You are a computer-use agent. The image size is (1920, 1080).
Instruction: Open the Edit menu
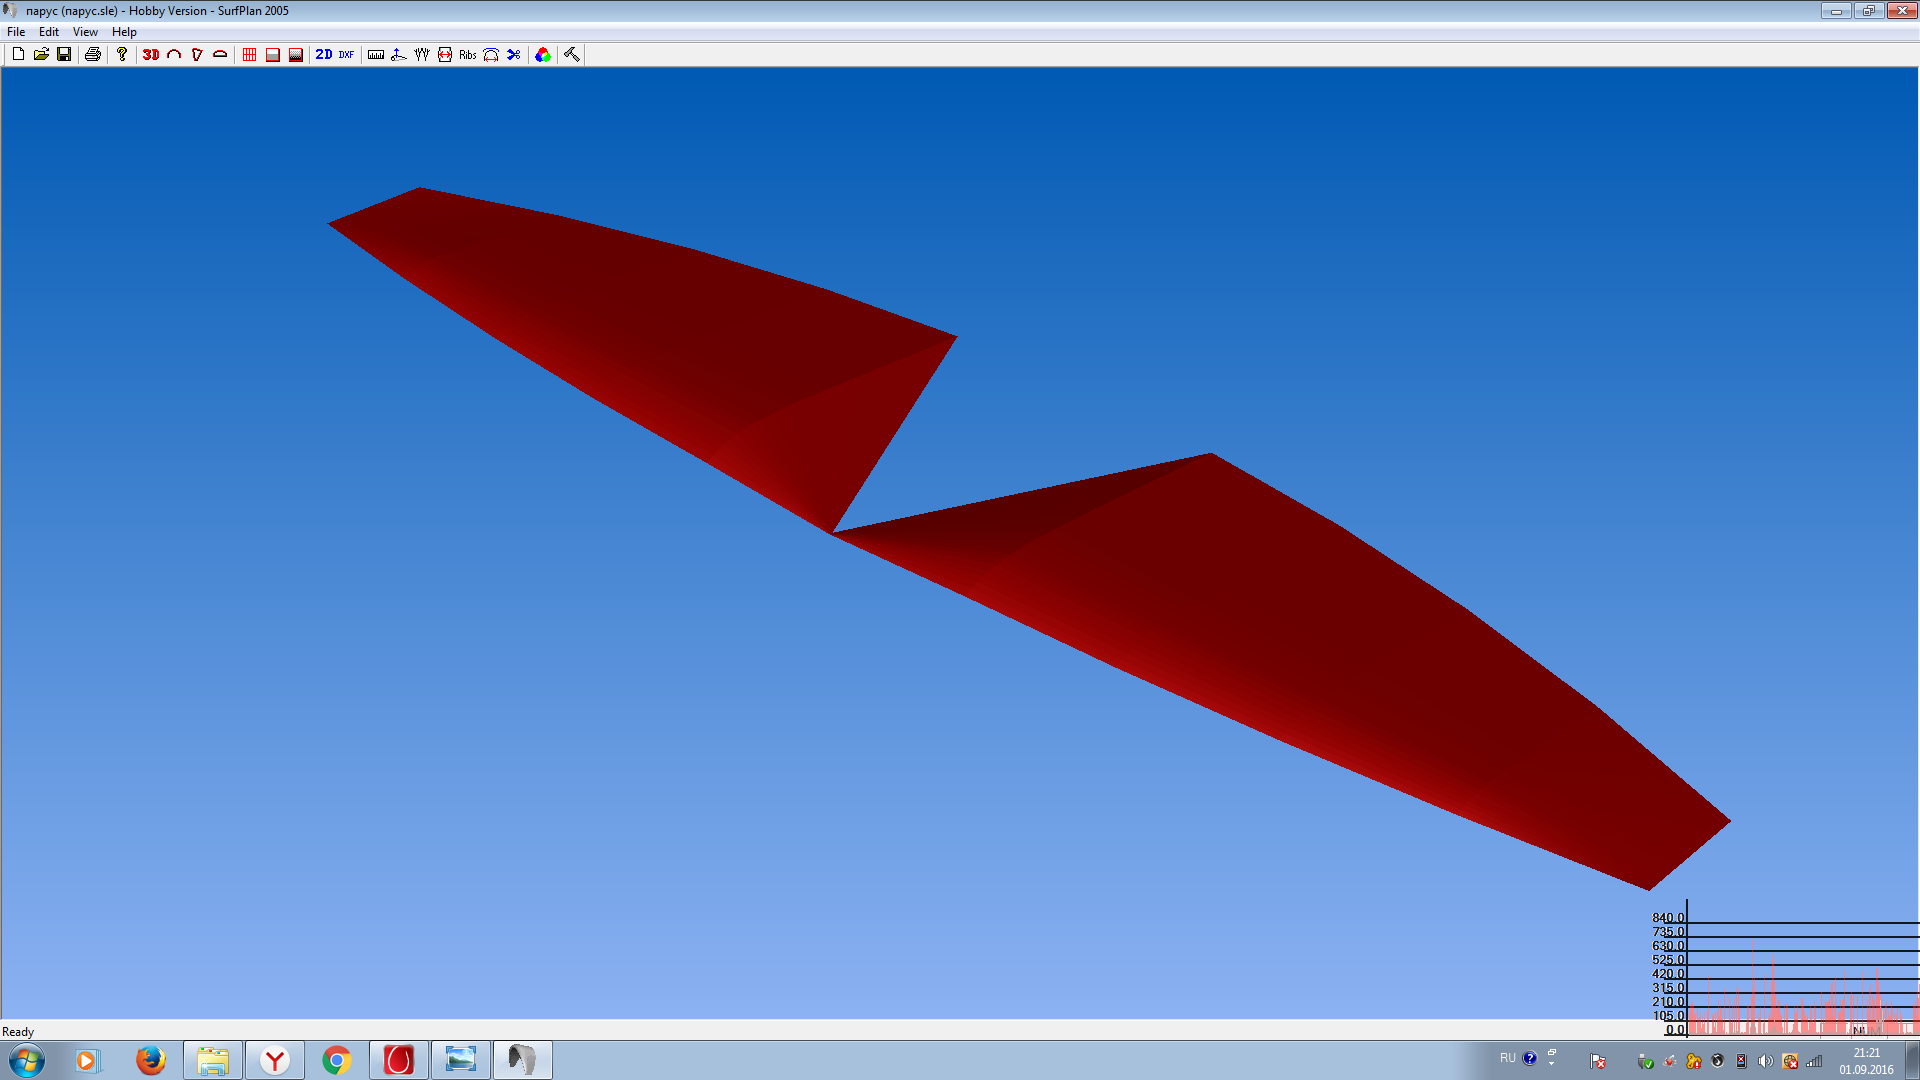click(x=49, y=32)
